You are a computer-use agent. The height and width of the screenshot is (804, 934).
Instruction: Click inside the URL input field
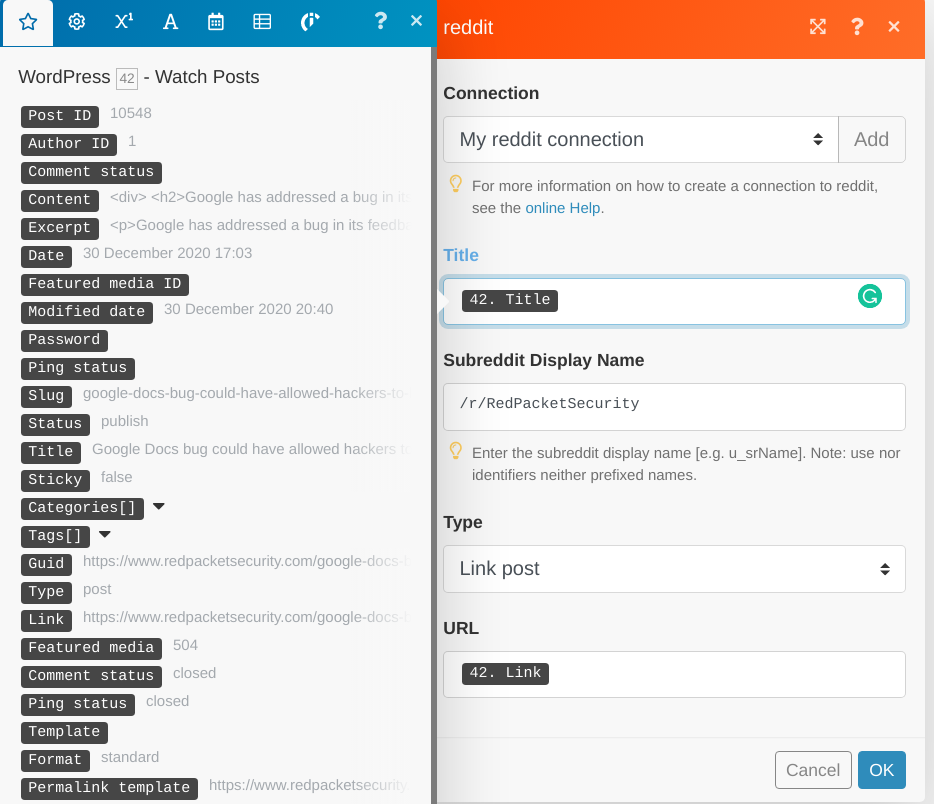[674, 674]
